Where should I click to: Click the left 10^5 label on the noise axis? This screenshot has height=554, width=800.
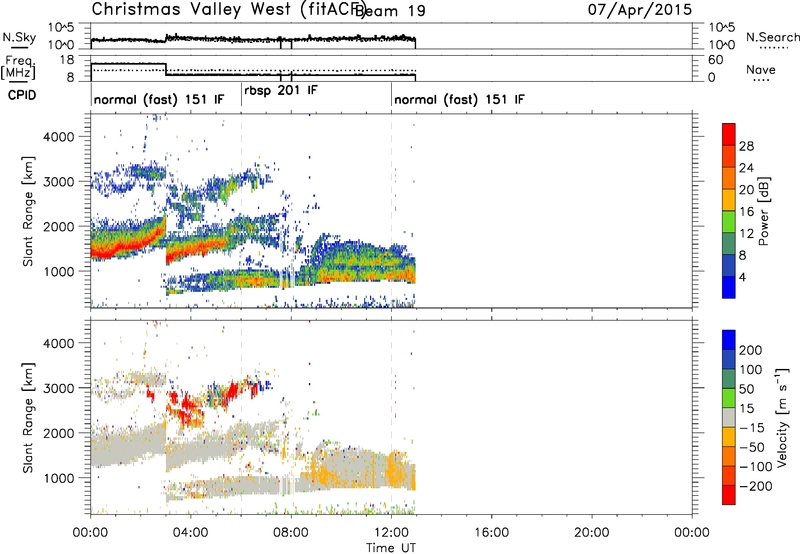[62, 28]
